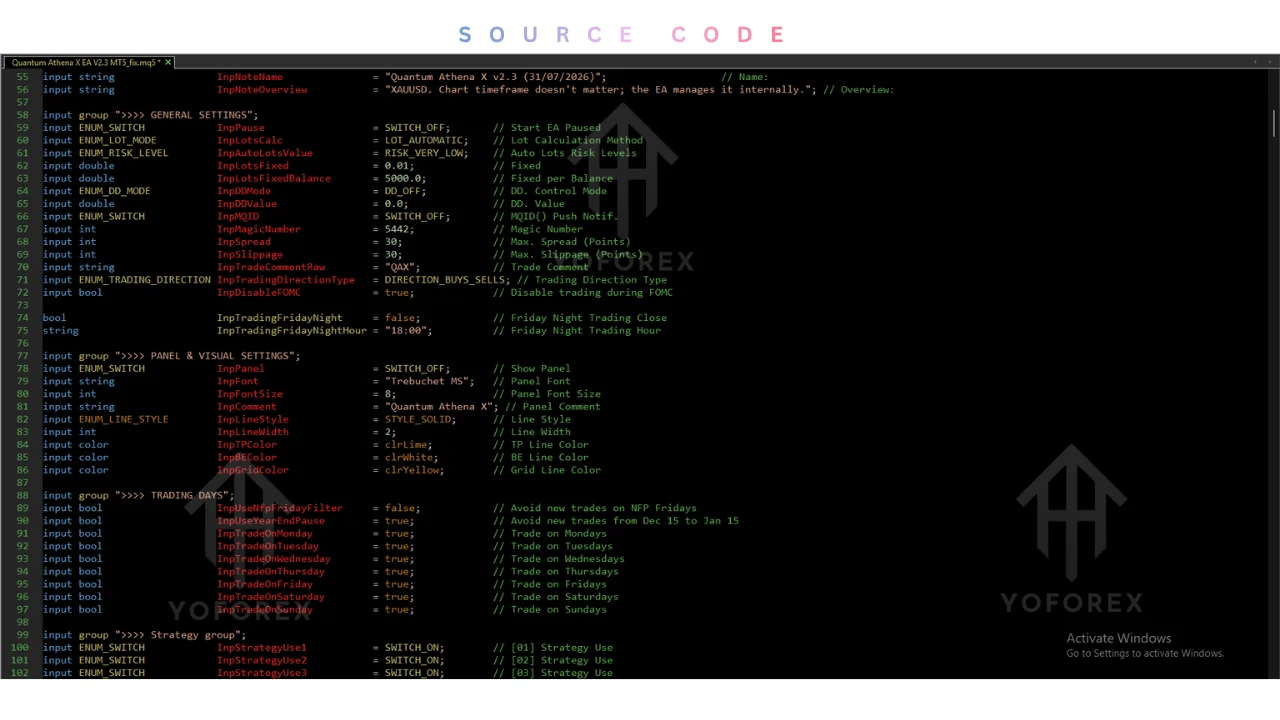Click the InpTradeOnSaturday variable name
The width and height of the screenshot is (1280, 720).
coord(271,597)
